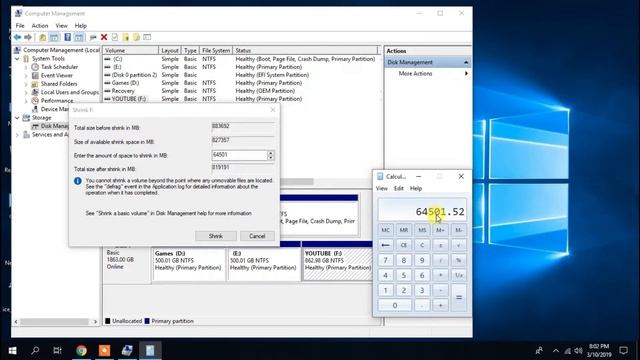Expand the Shared Folders node arrow
The image size is (640, 360).
click(26, 84)
